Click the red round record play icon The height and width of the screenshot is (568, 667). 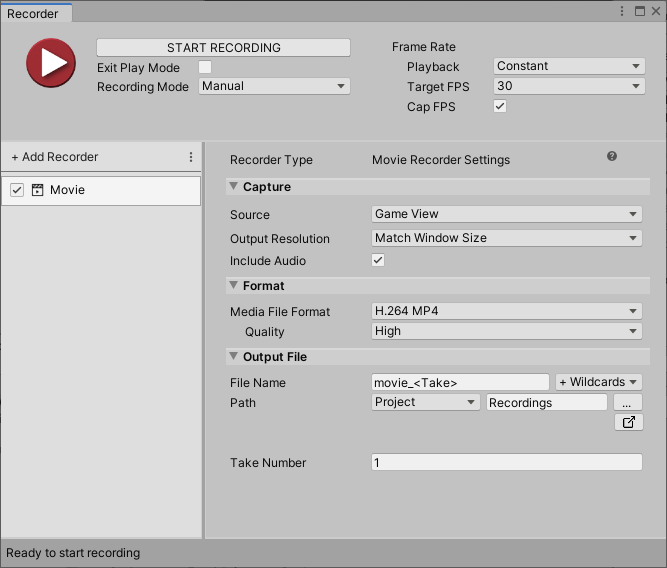pos(51,63)
